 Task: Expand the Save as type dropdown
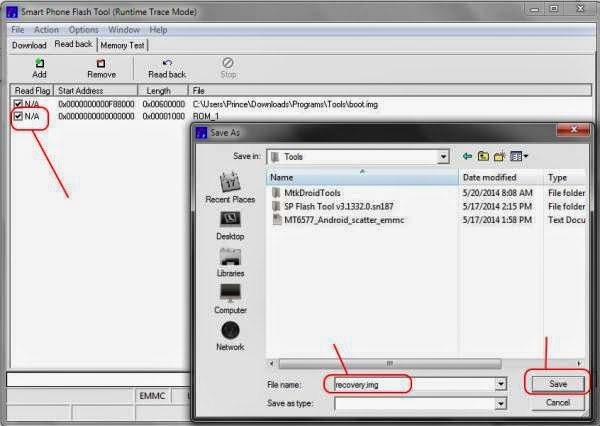501,403
